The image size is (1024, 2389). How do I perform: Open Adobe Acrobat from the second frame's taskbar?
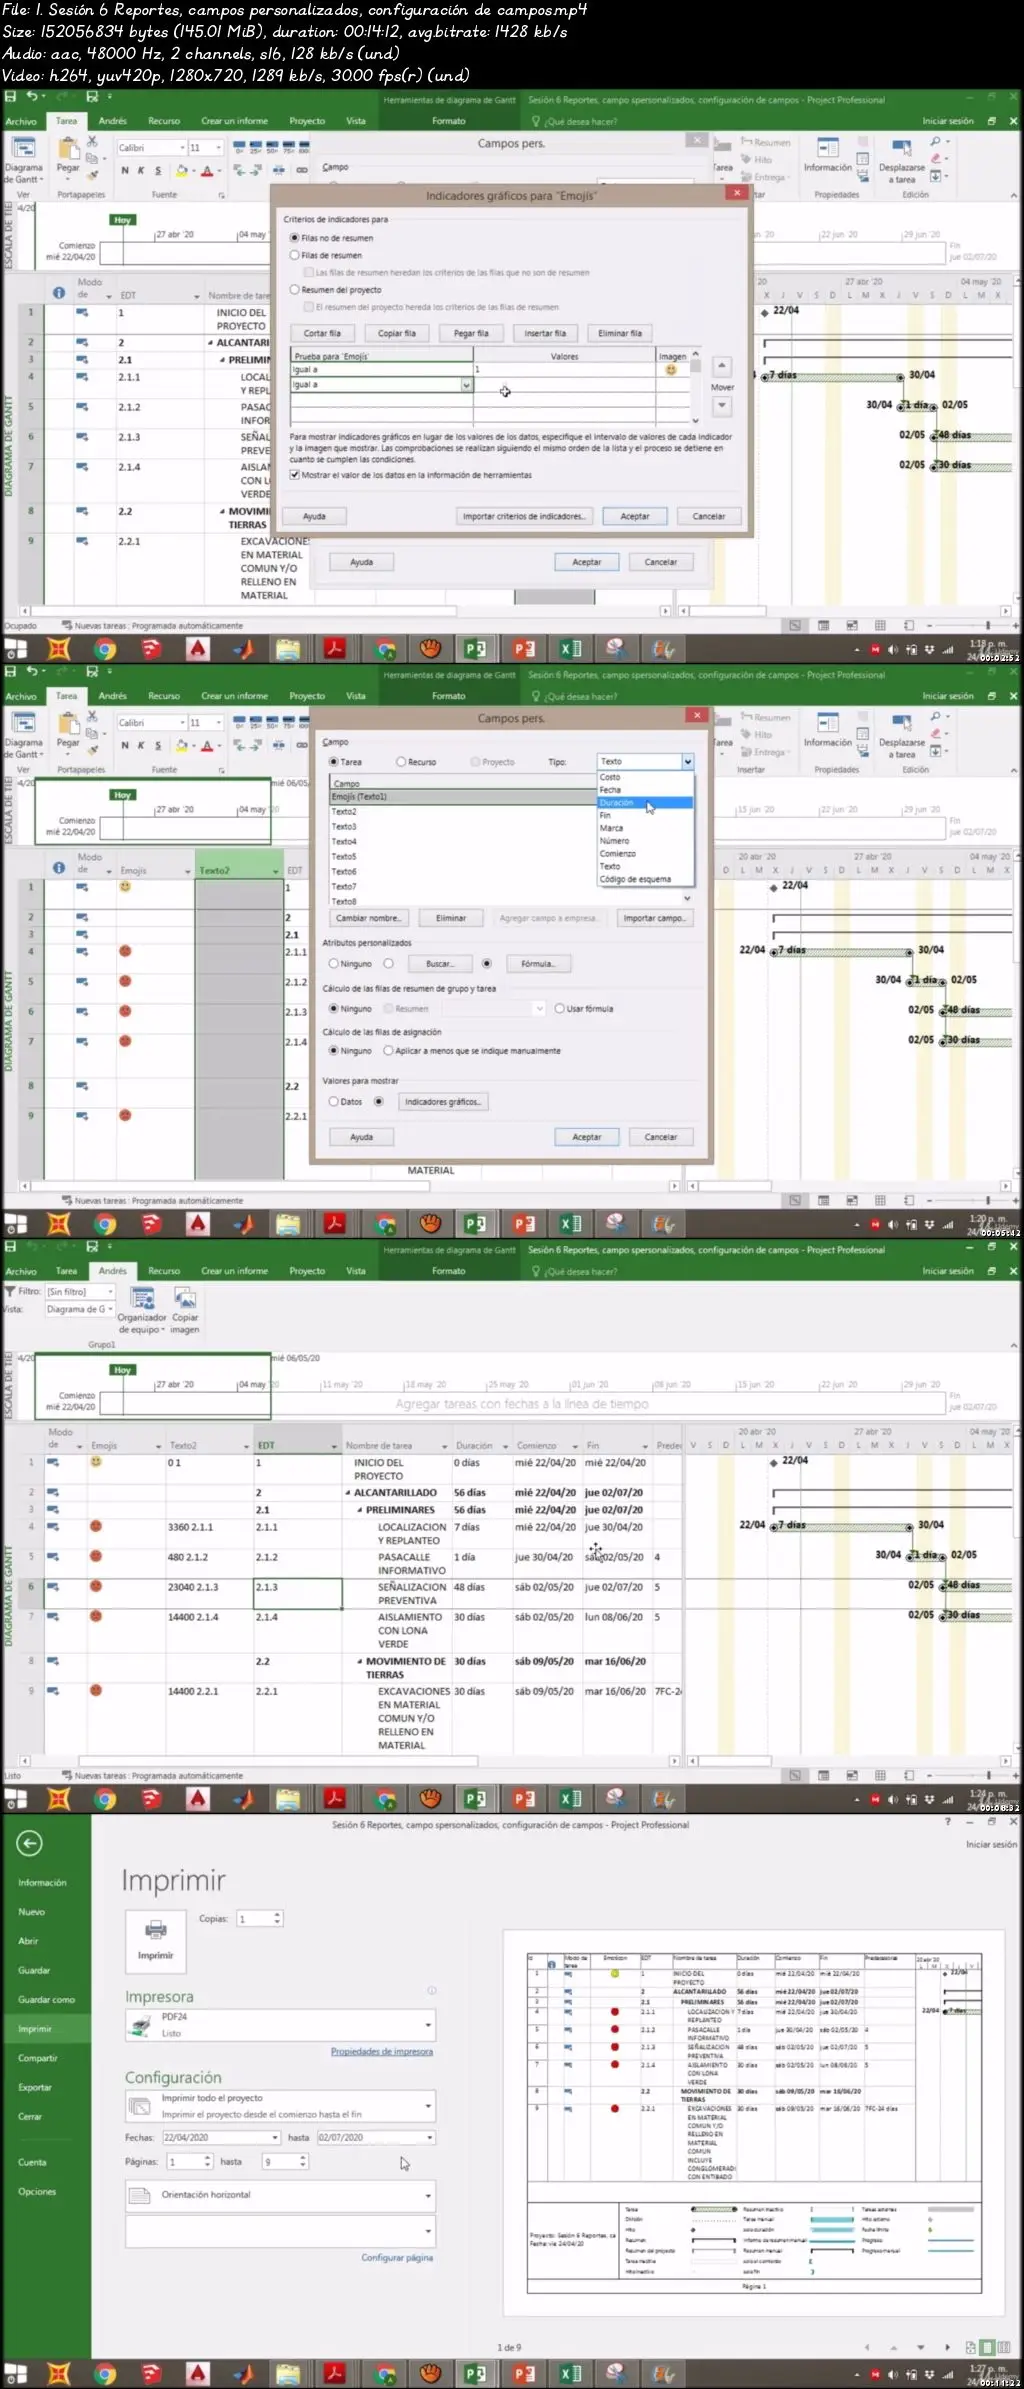(334, 1224)
